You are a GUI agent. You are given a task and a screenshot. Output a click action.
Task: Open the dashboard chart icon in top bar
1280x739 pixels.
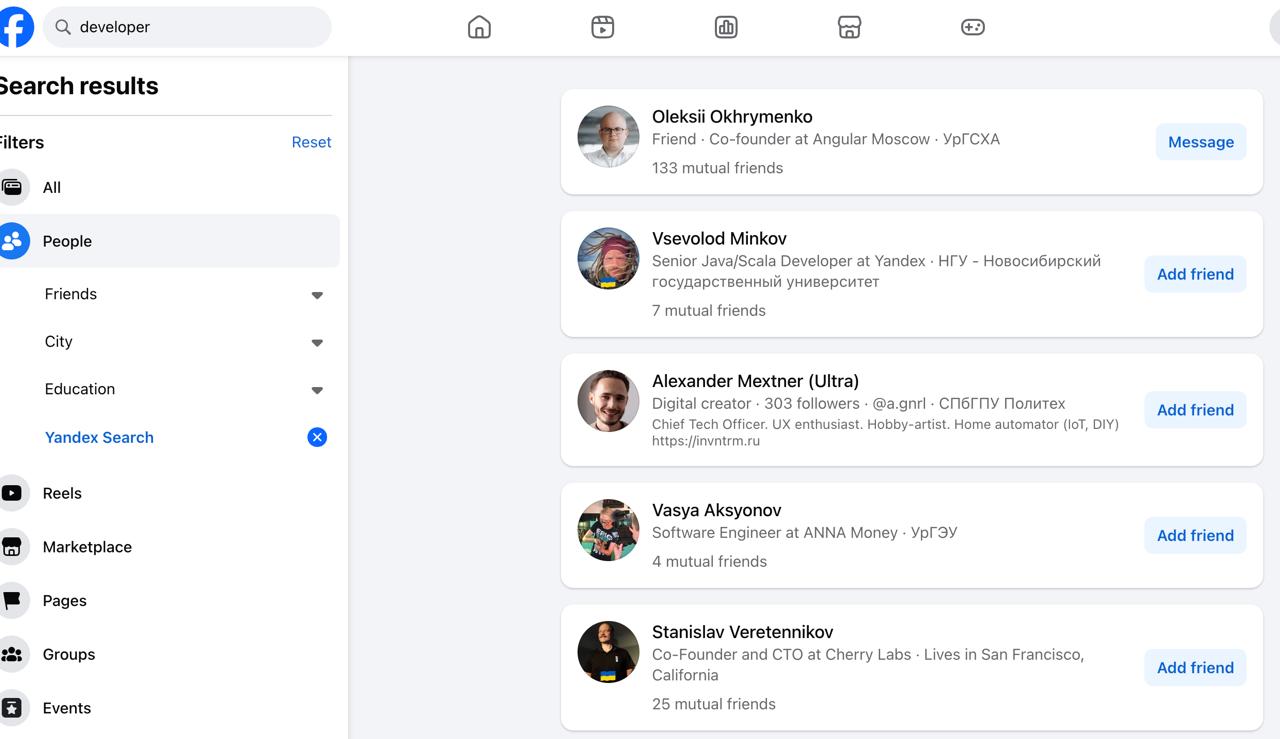pyautogui.click(x=726, y=27)
